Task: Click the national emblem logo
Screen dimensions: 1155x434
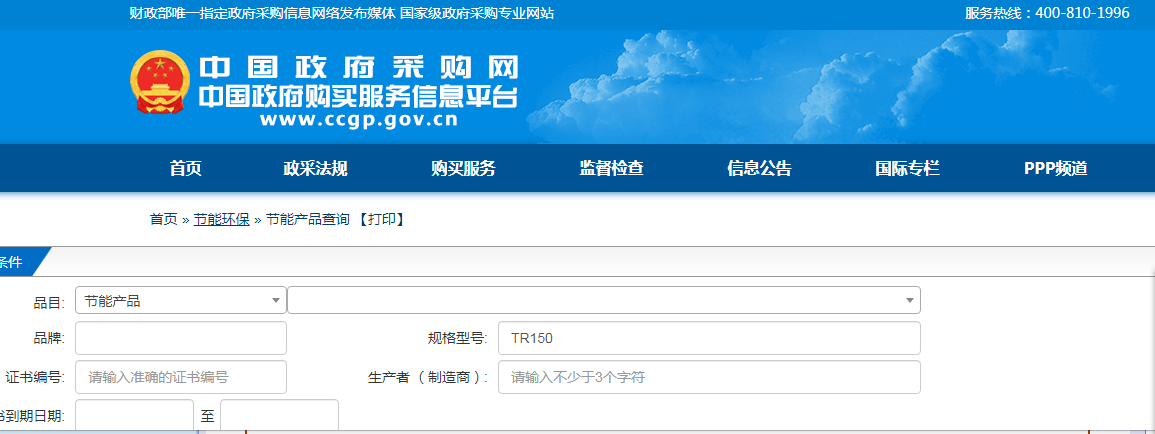Action: click(x=159, y=82)
